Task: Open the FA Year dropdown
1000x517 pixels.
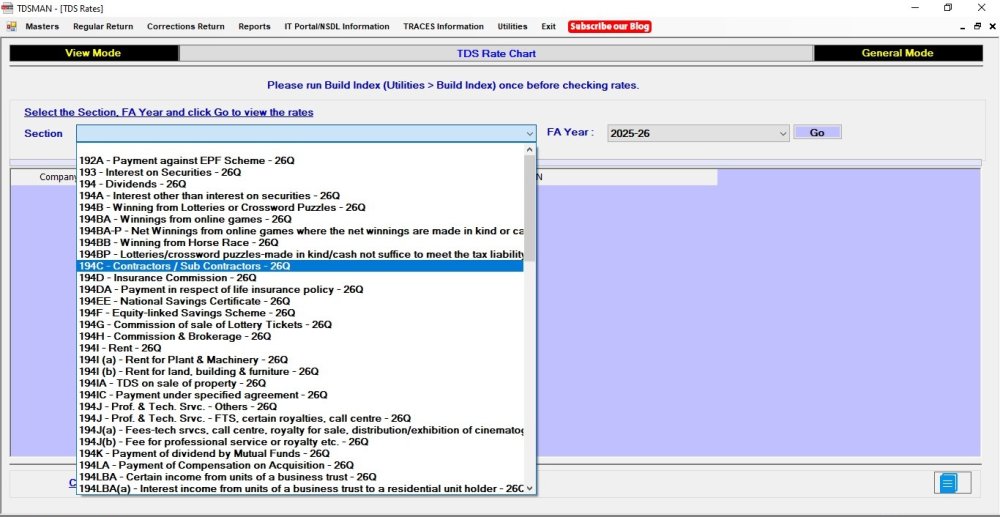Action: click(783, 133)
